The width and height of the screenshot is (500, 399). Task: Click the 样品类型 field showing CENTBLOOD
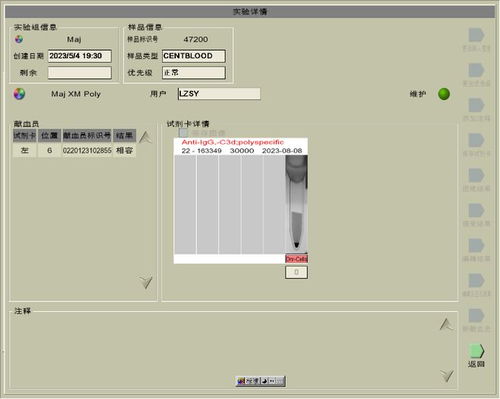tap(194, 56)
